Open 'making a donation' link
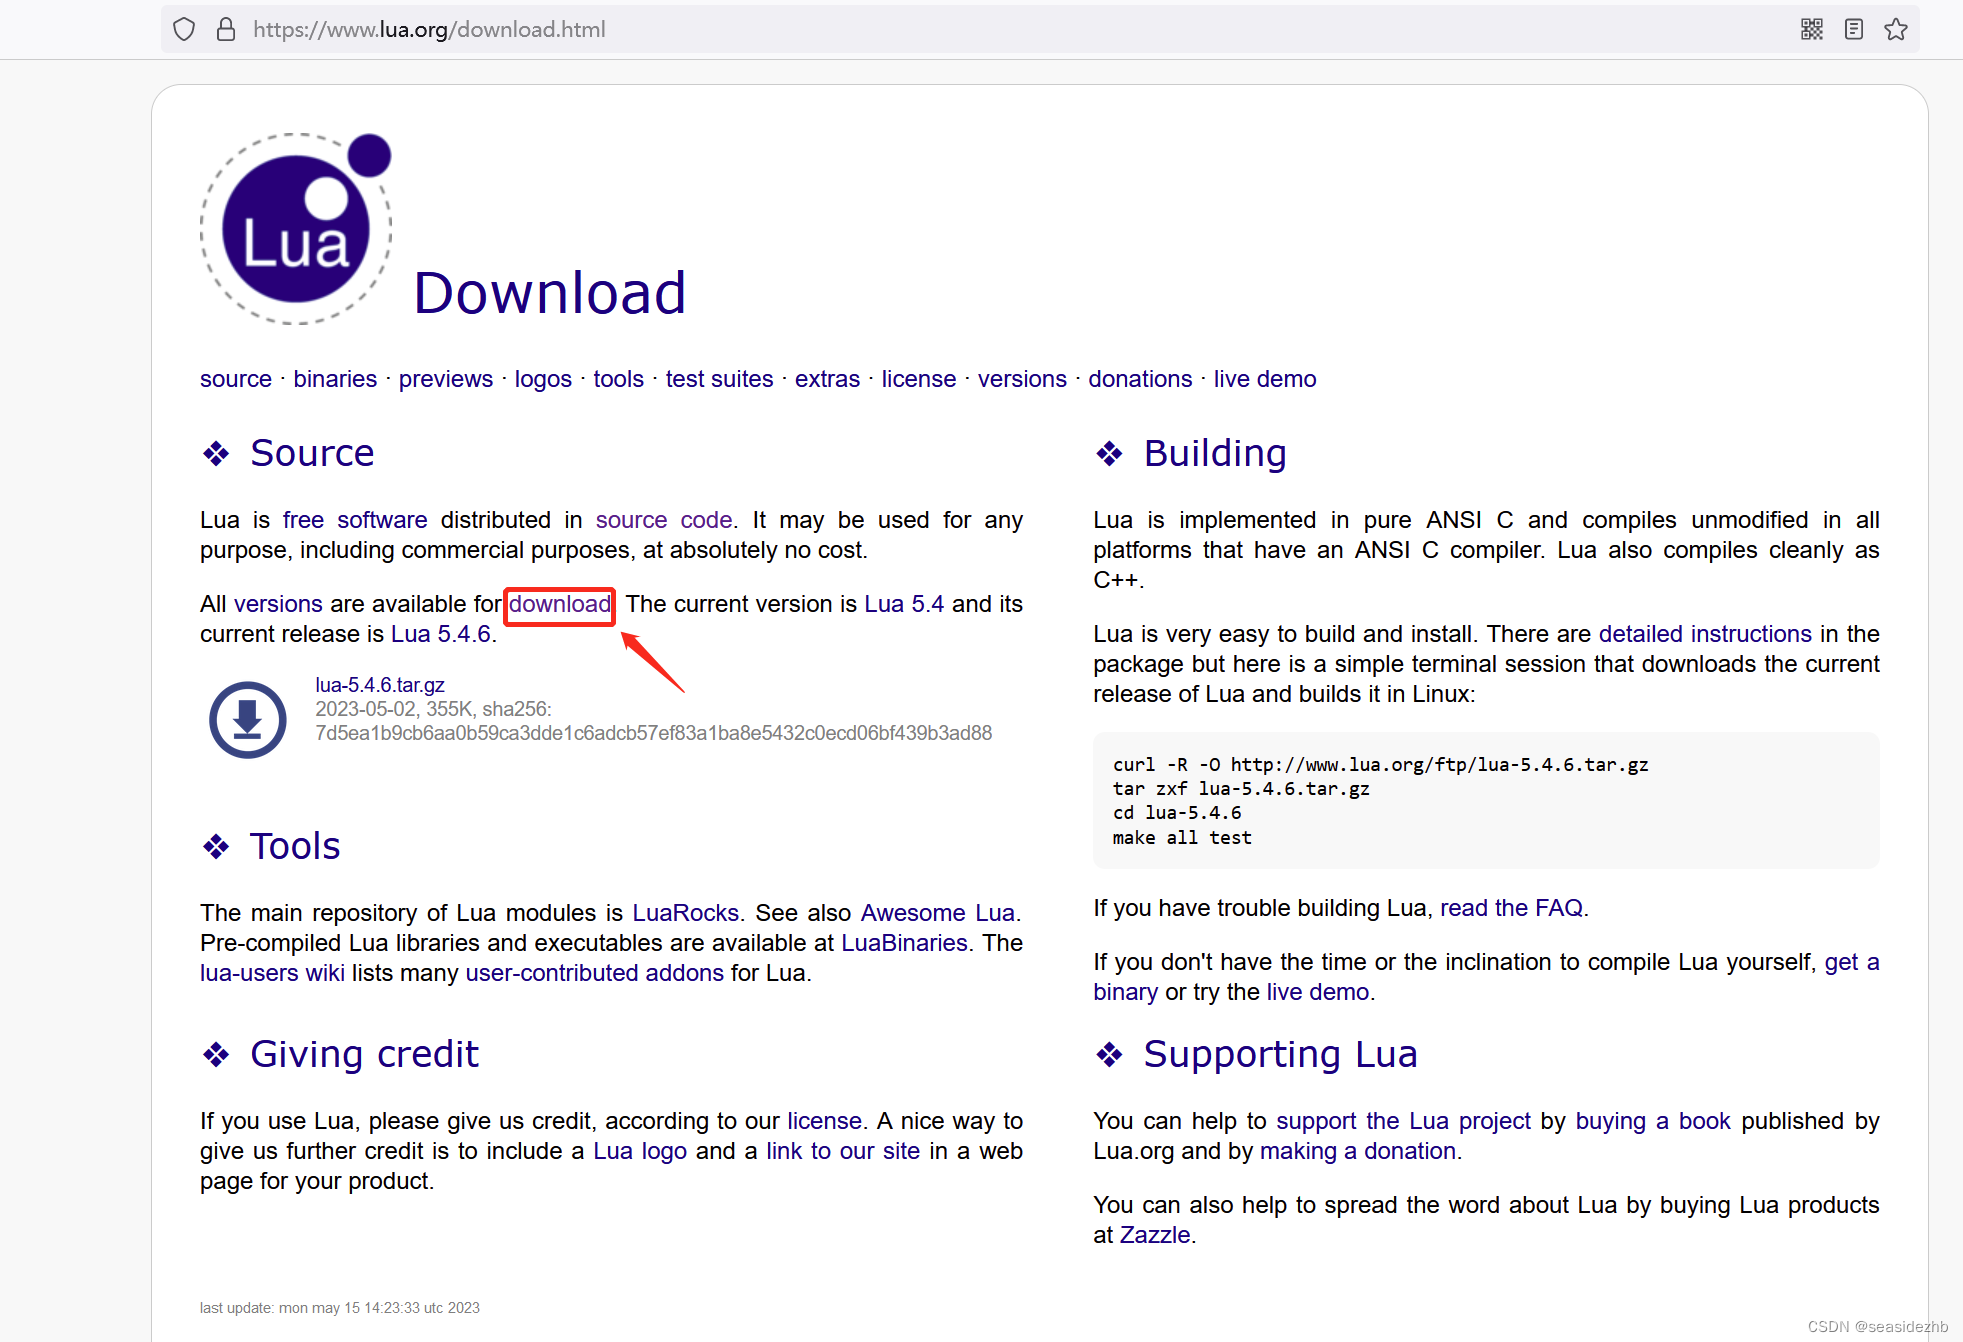 pos(1358,1151)
